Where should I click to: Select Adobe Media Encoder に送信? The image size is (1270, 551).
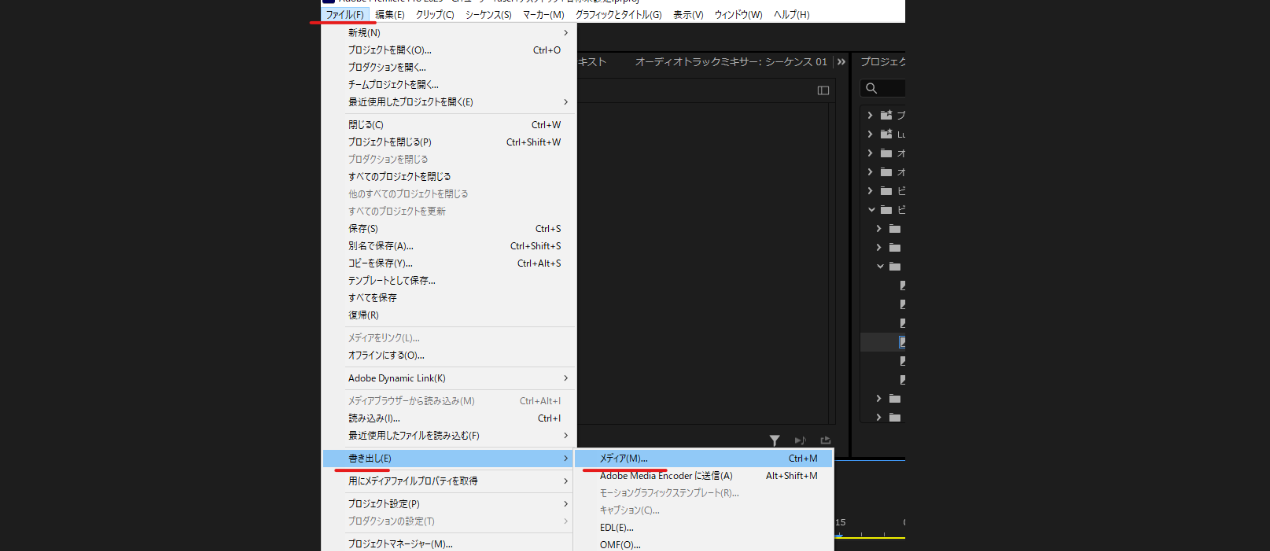pyautogui.click(x=665, y=476)
